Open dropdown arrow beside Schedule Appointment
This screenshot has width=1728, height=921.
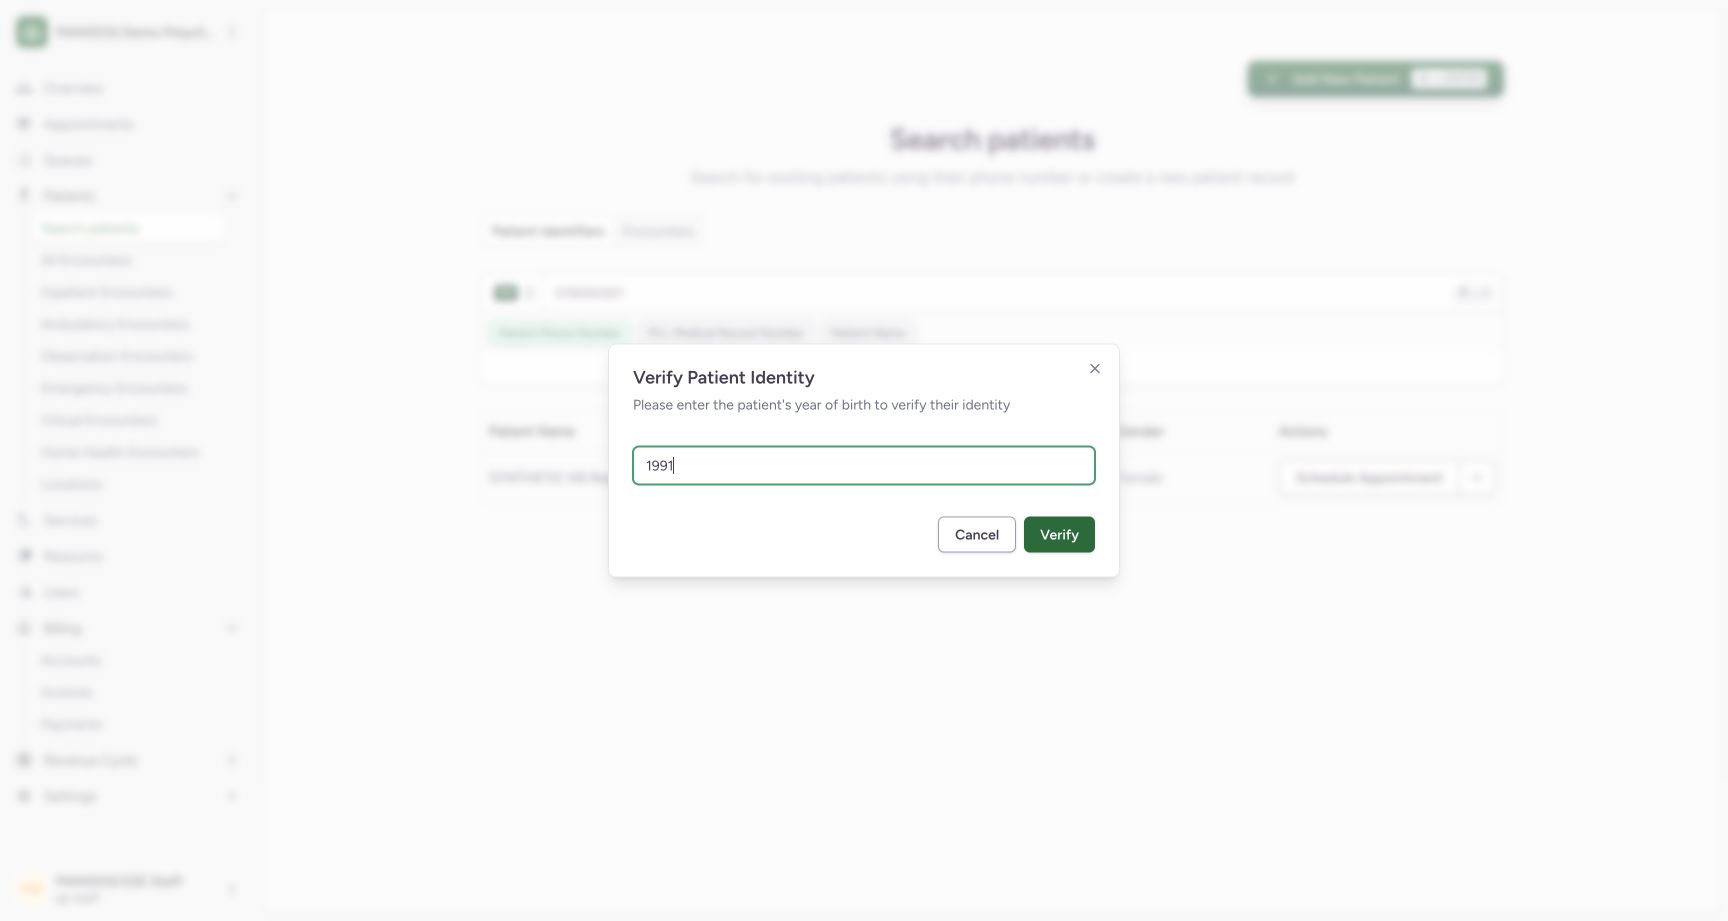[x=1477, y=478]
